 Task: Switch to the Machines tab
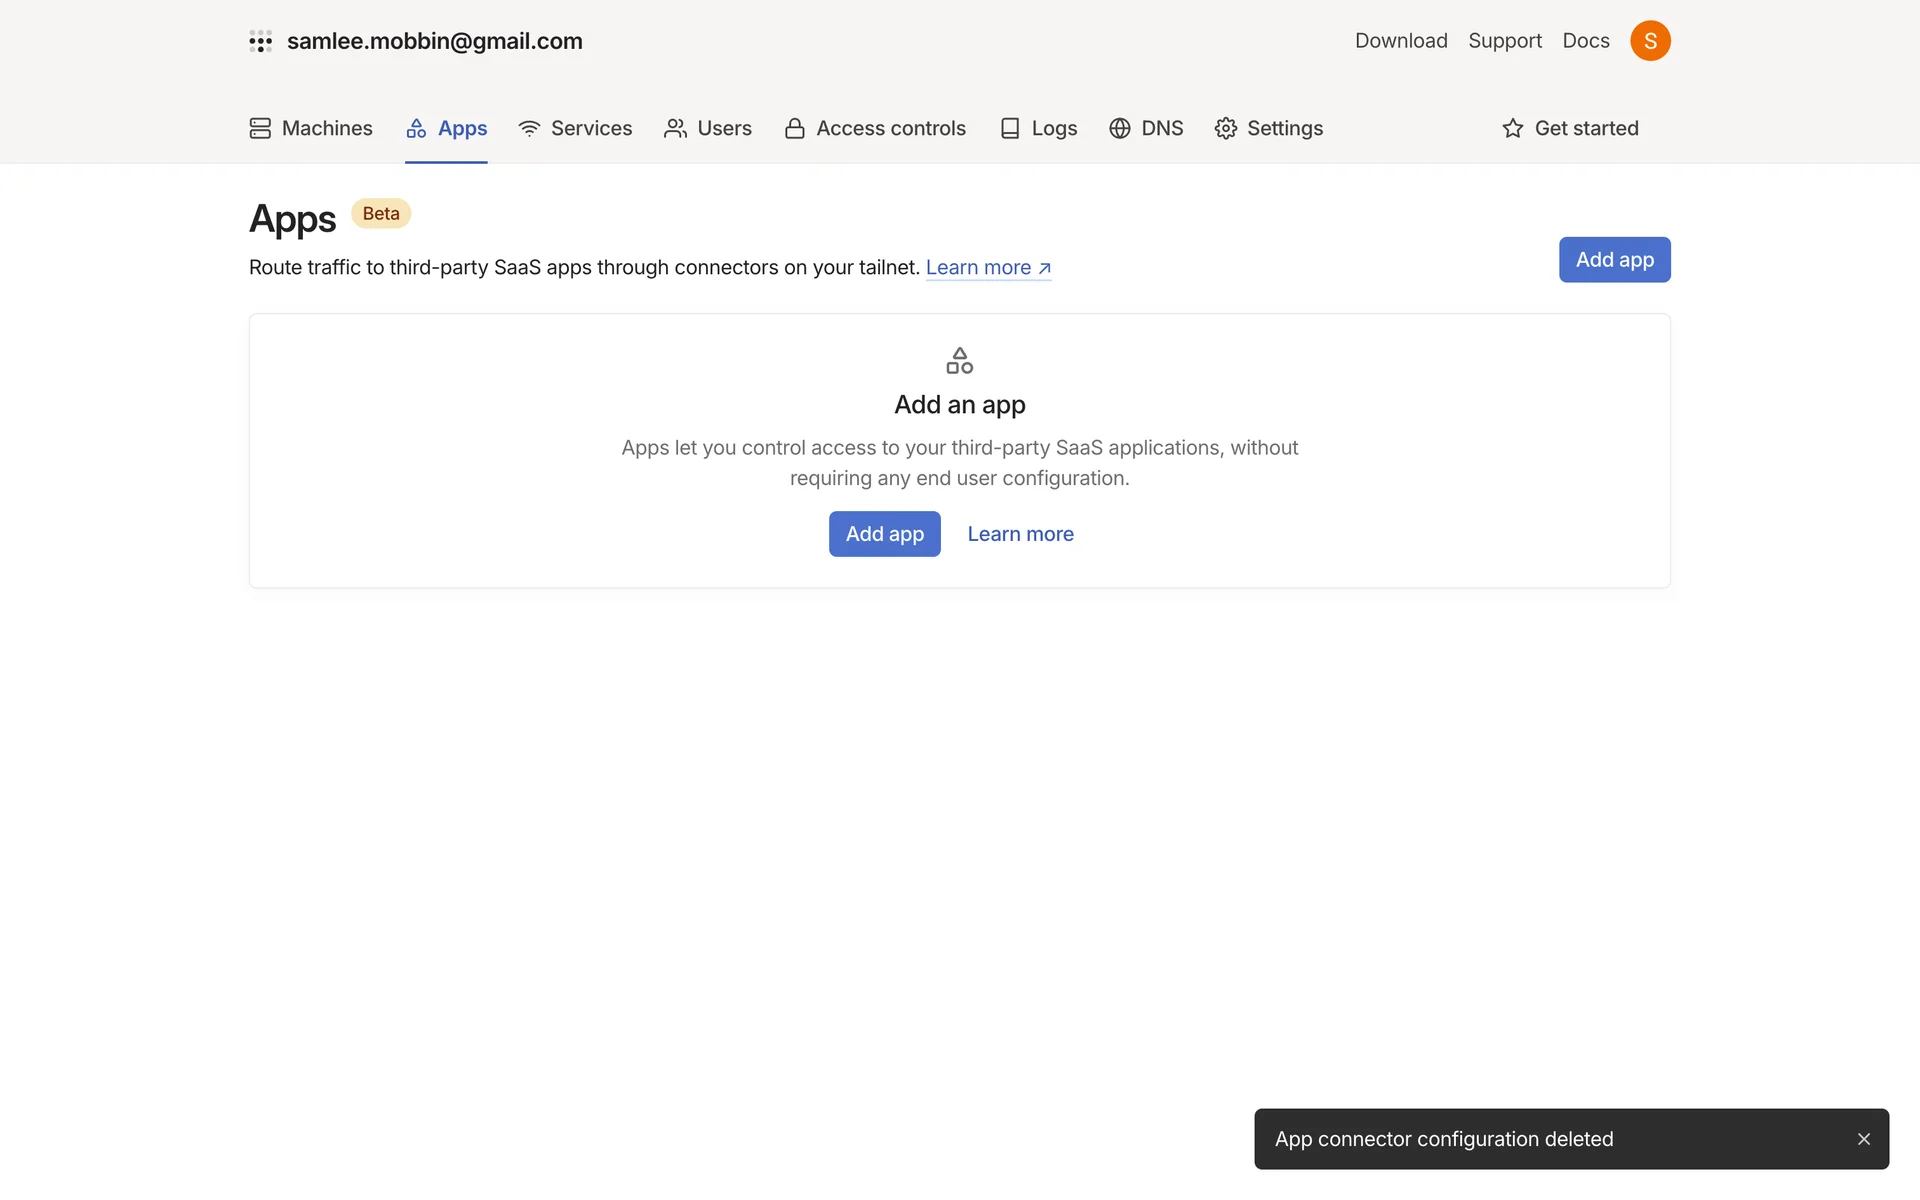pos(327,128)
